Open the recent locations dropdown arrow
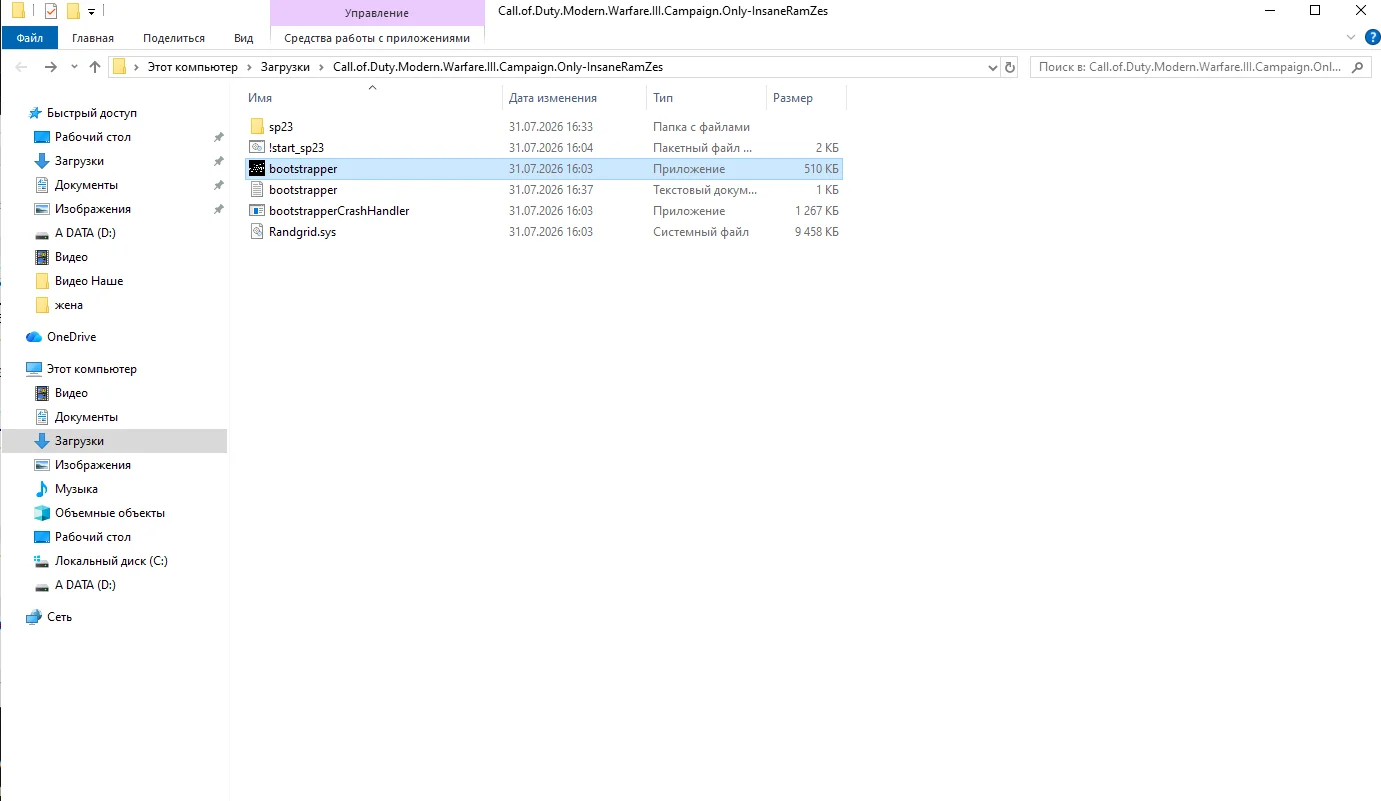The image size is (1381, 801). [73, 68]
